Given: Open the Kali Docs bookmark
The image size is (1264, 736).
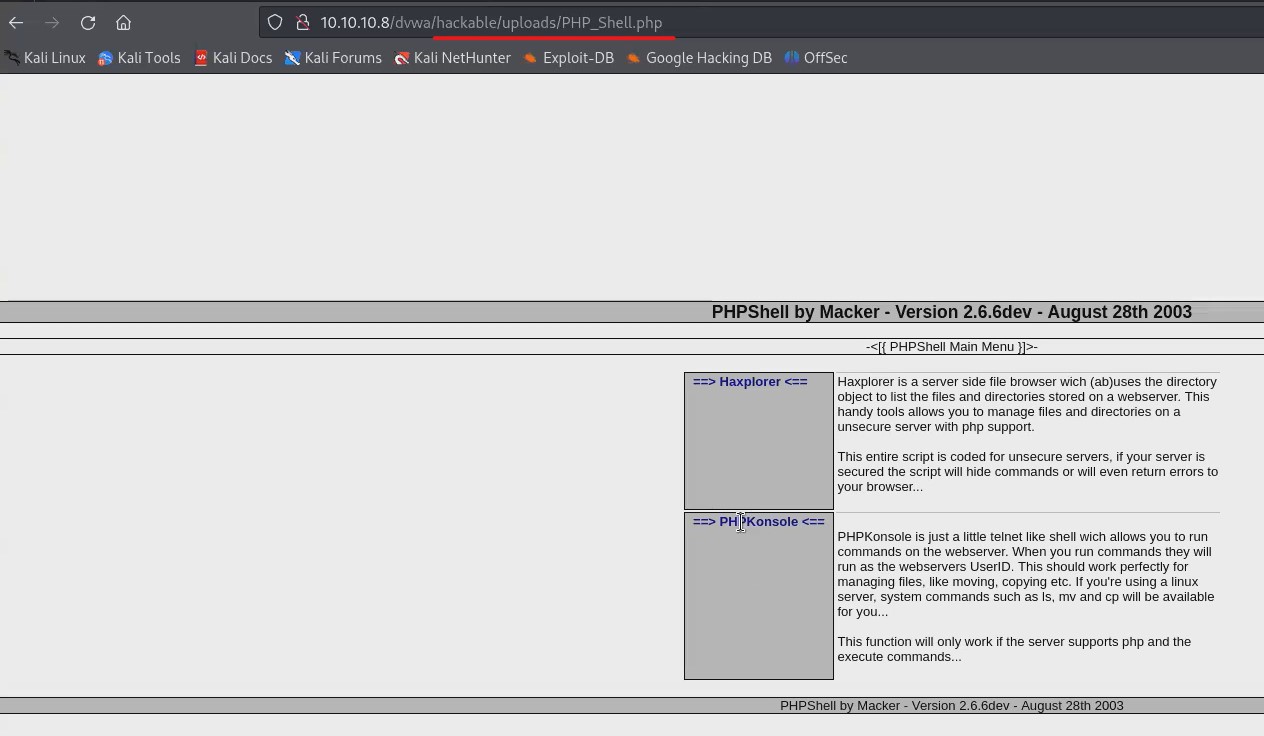Looking at the screenshot, I should [233, 58].
